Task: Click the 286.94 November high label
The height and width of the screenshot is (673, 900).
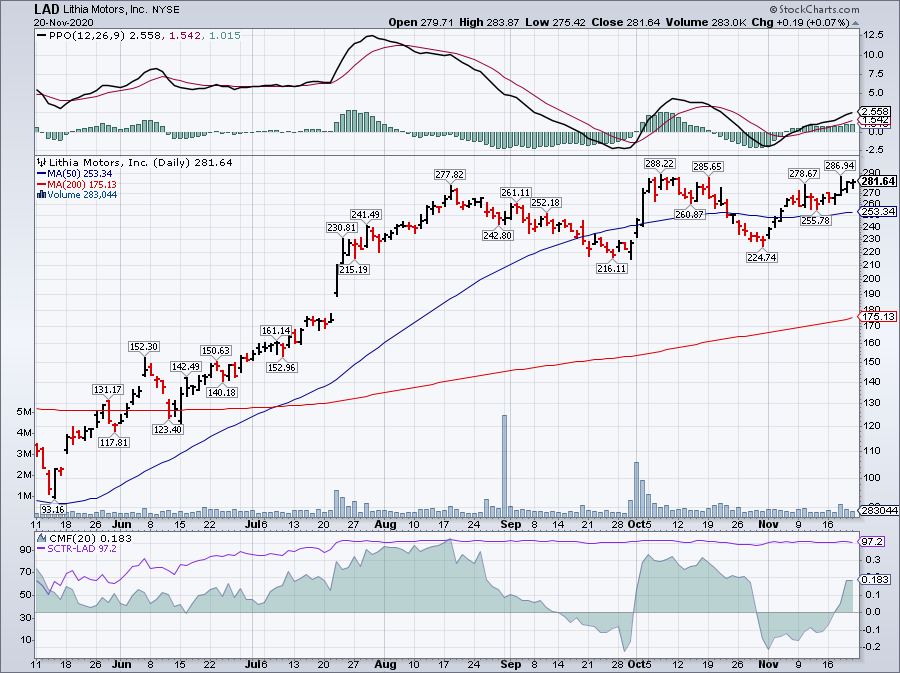Action: [x=840, y=166]
